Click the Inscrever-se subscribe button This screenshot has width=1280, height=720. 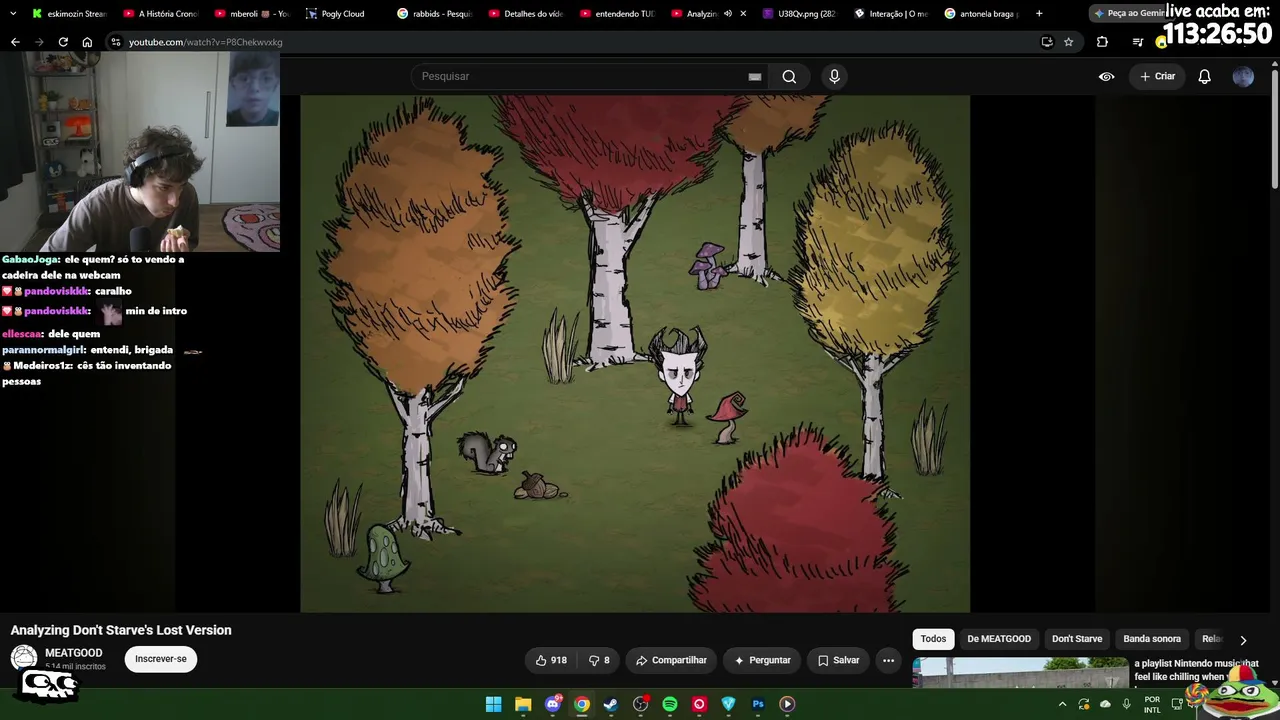pyautogui.click(x=161, y=659)
